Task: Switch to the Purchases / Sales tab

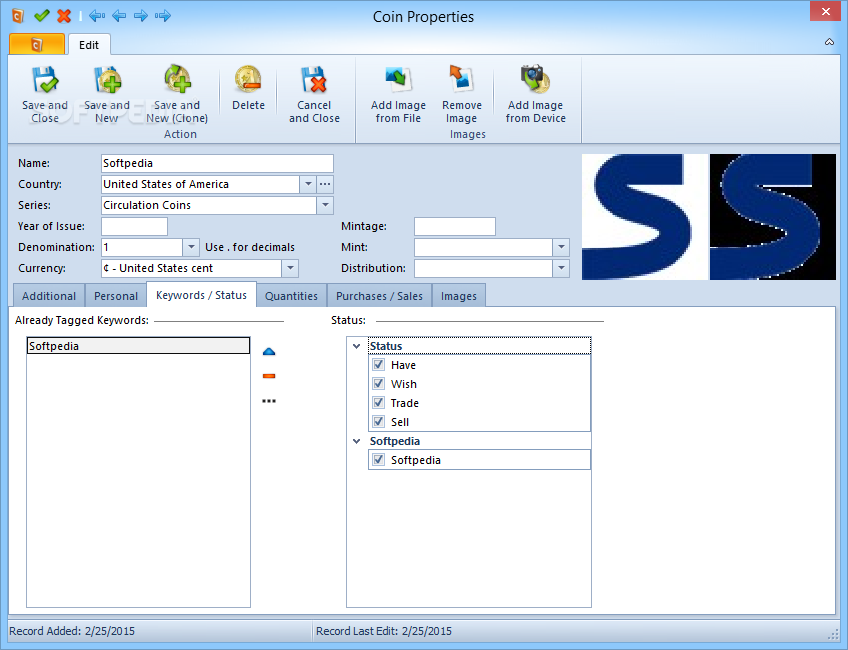Action: pos(379,296)
